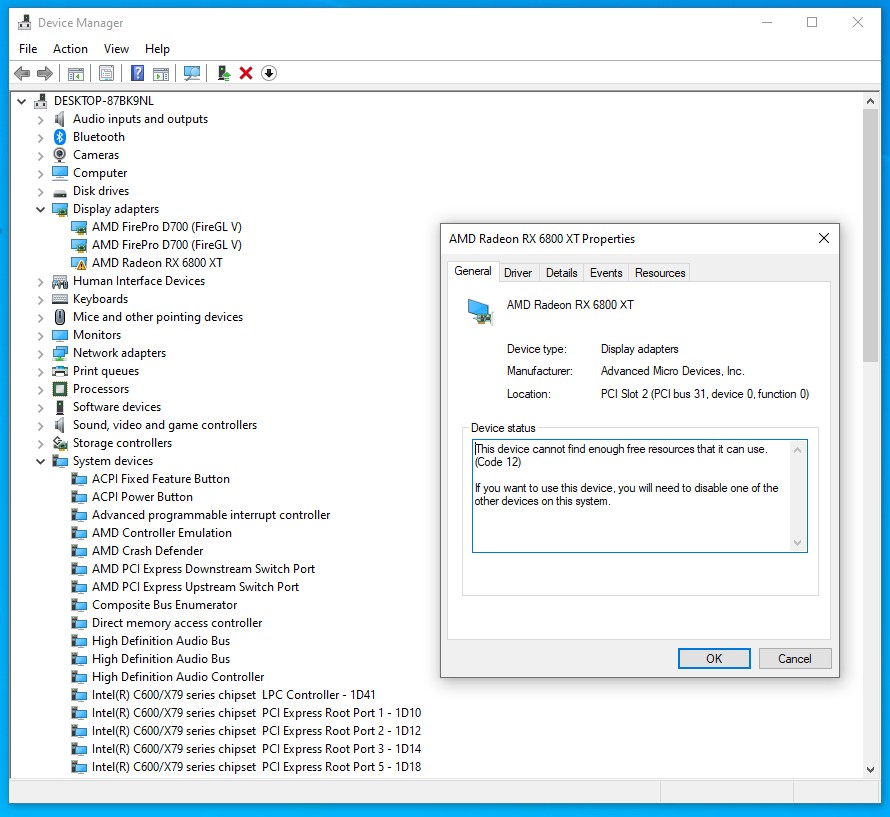
Task: Click the Human Interface Devices icon
Action: click(60, 281)
